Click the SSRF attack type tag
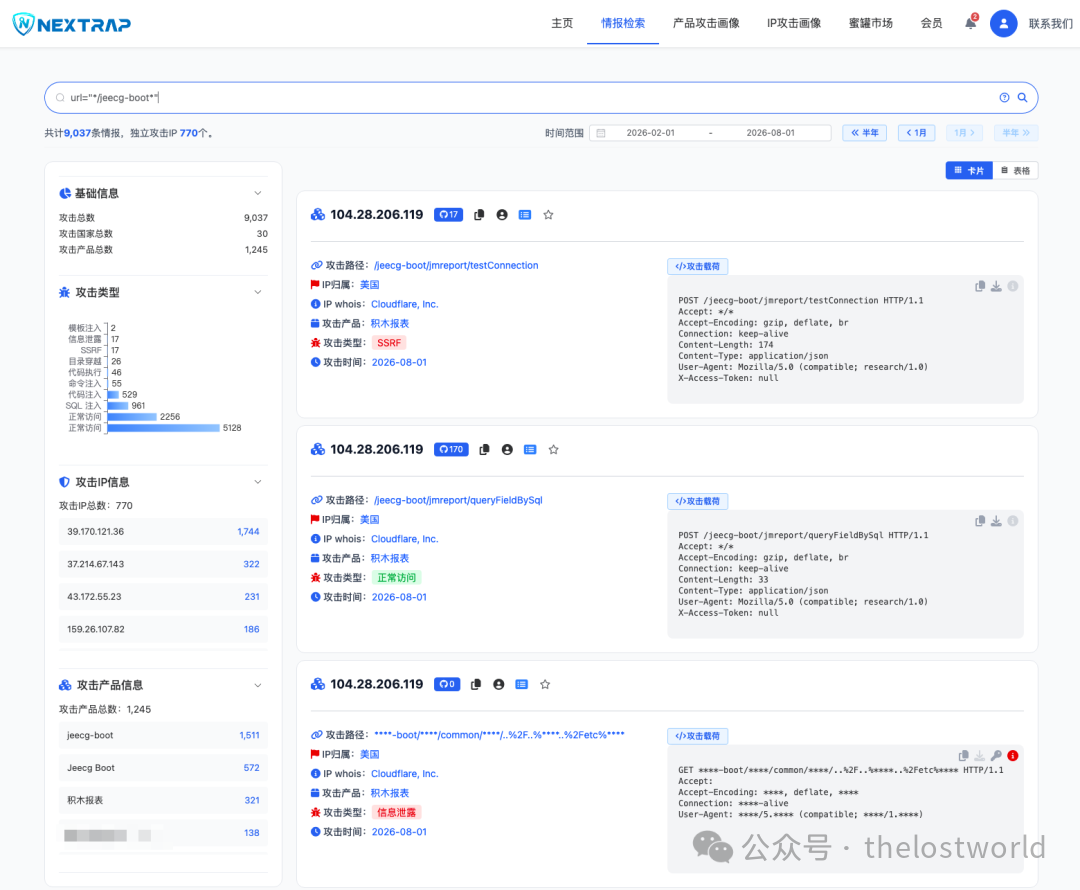 click(389, 343)
